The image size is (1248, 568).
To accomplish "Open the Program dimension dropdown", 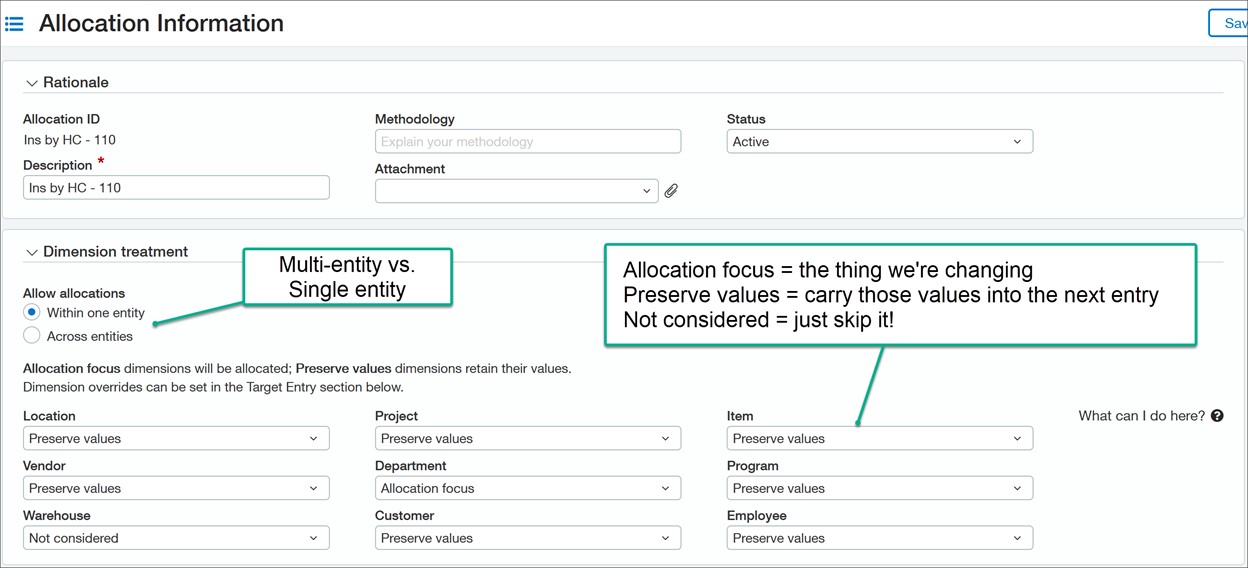I will tap(880, 488).
